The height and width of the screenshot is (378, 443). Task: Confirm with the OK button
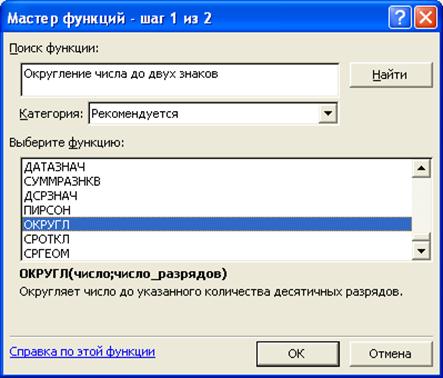coord(298,354)
